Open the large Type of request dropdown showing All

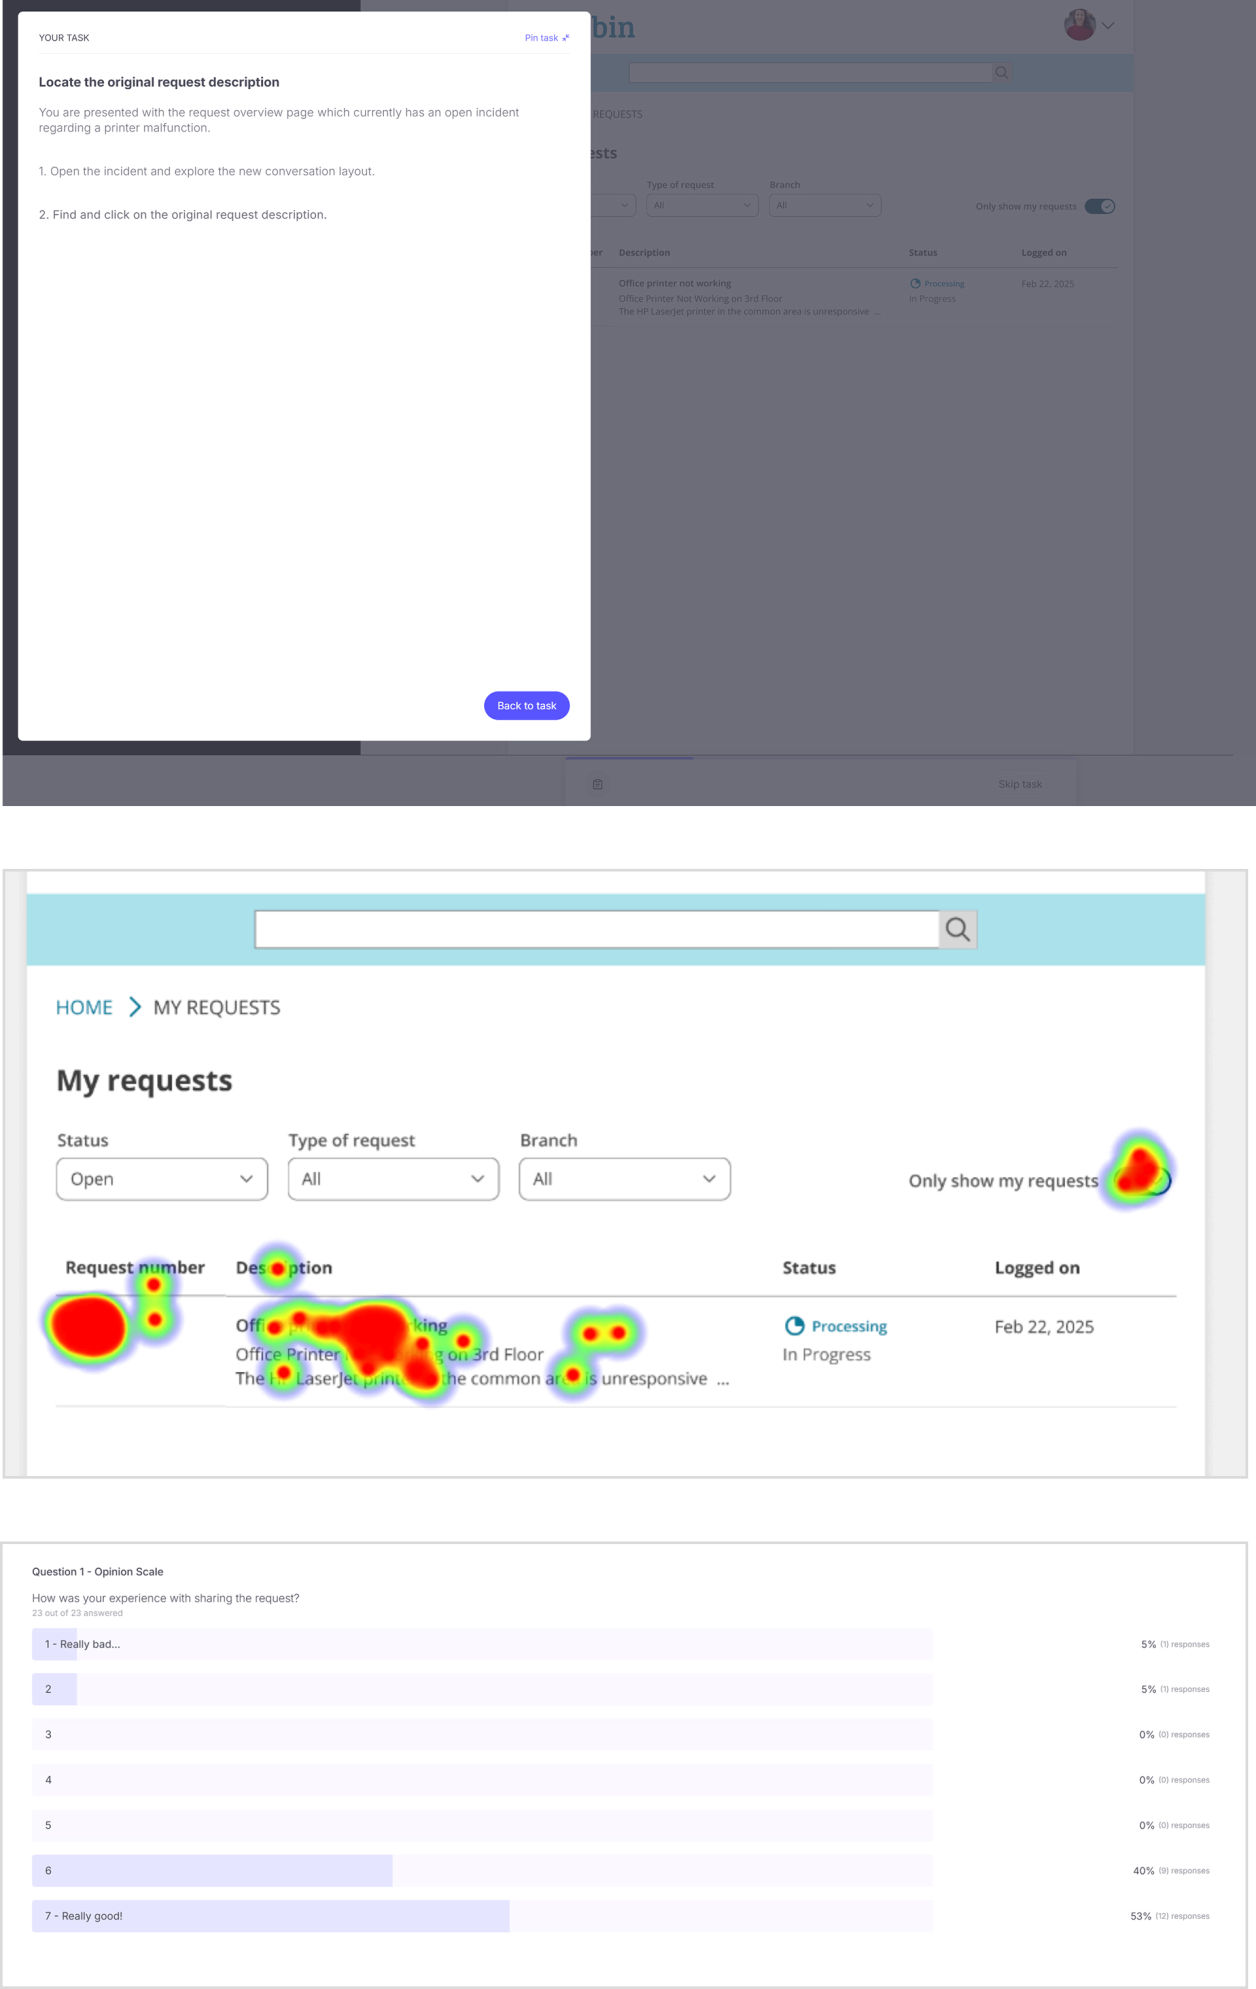(x=393, y=1179)
